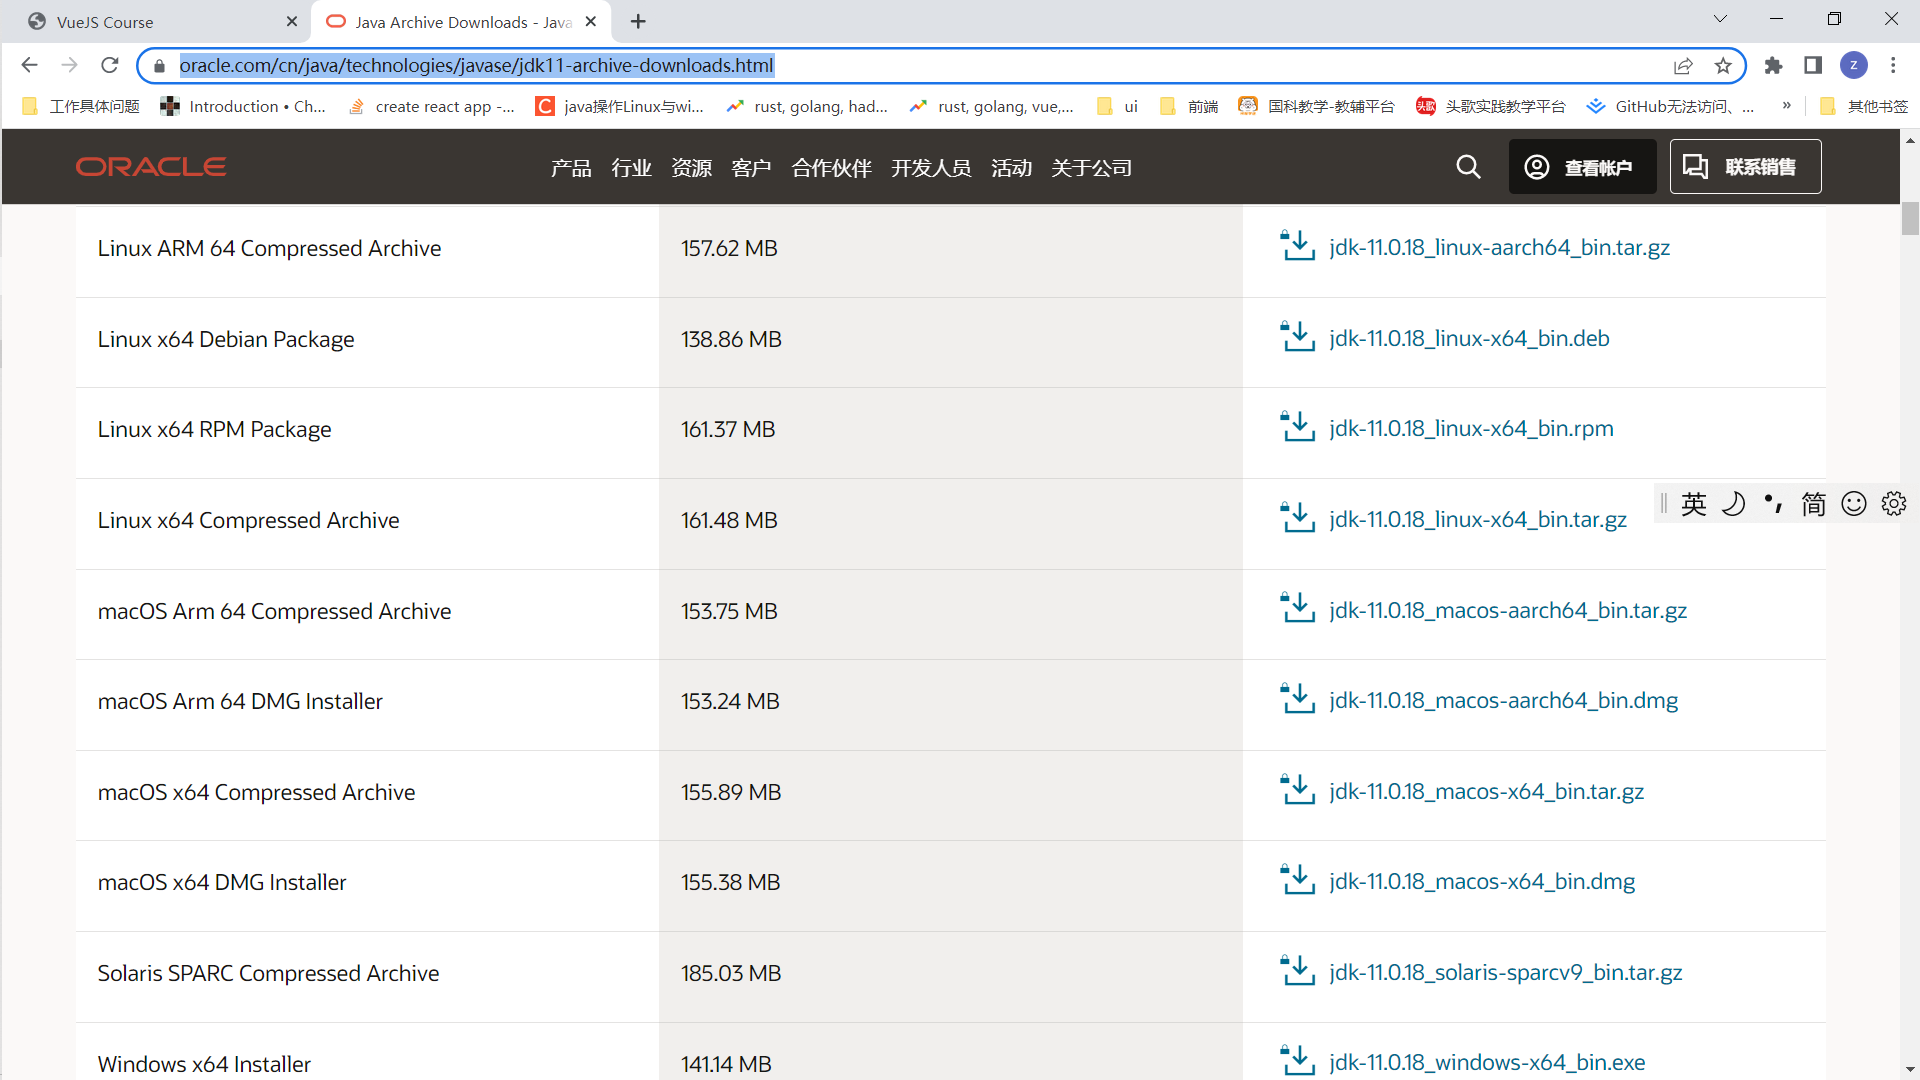Click the share icon in the address bar
Screen dimensions: 1920x1080
1684,65
